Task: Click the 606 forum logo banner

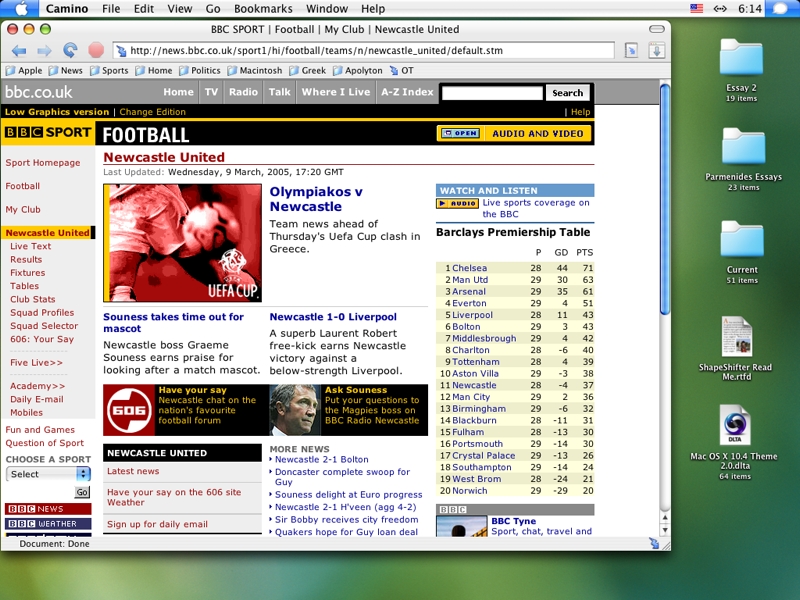Action: 129,410
